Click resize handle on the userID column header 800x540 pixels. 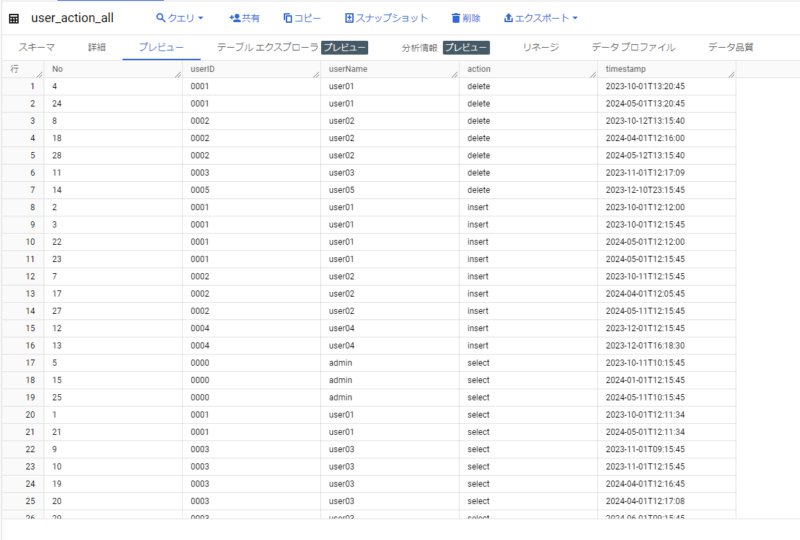click(315, 74)
